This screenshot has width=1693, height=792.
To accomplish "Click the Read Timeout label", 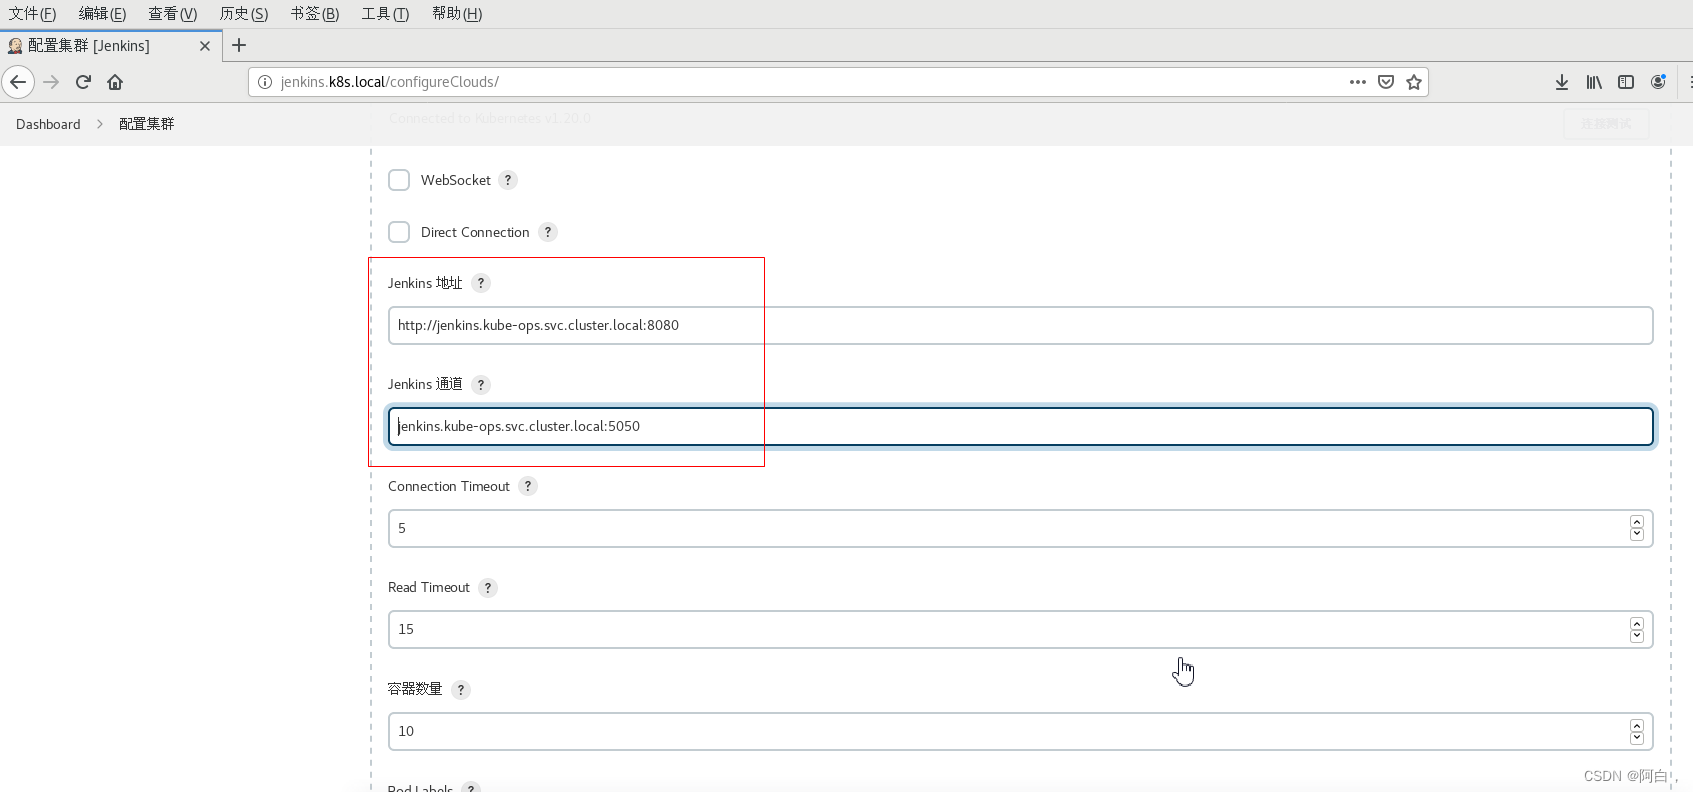I will pos(429,587).
